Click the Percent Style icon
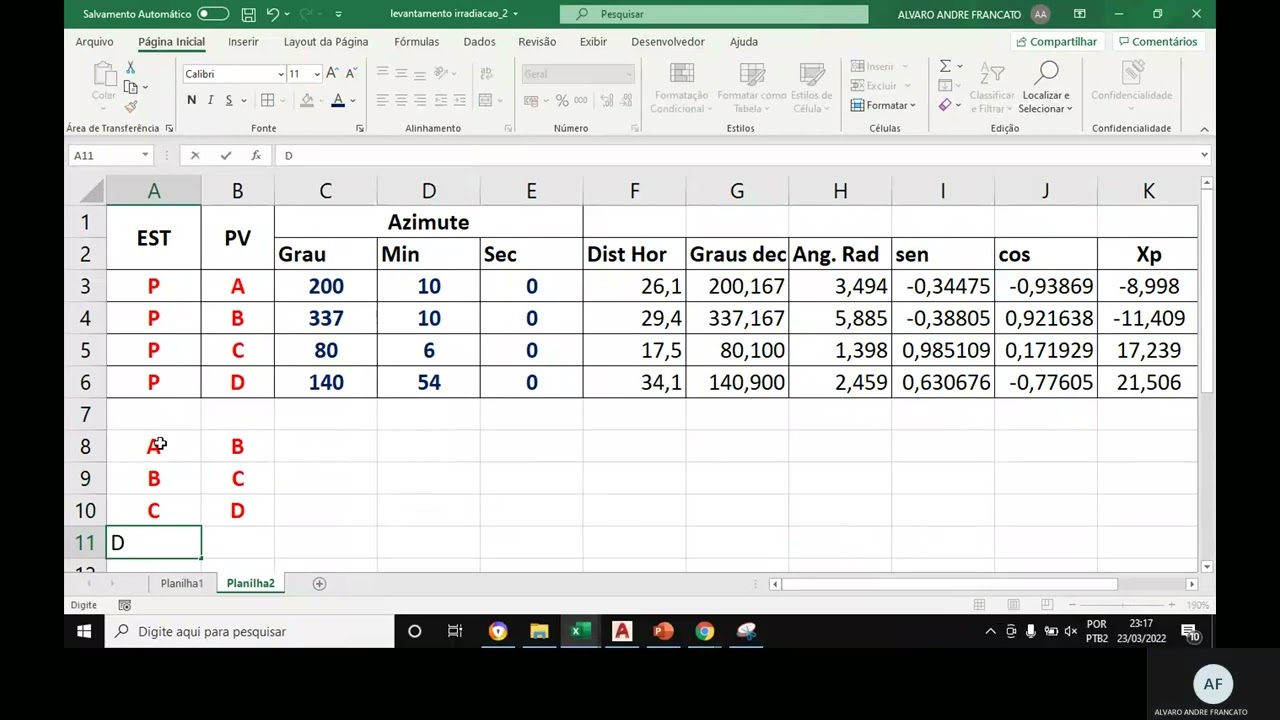1280x720 pixels. (562, 100)
